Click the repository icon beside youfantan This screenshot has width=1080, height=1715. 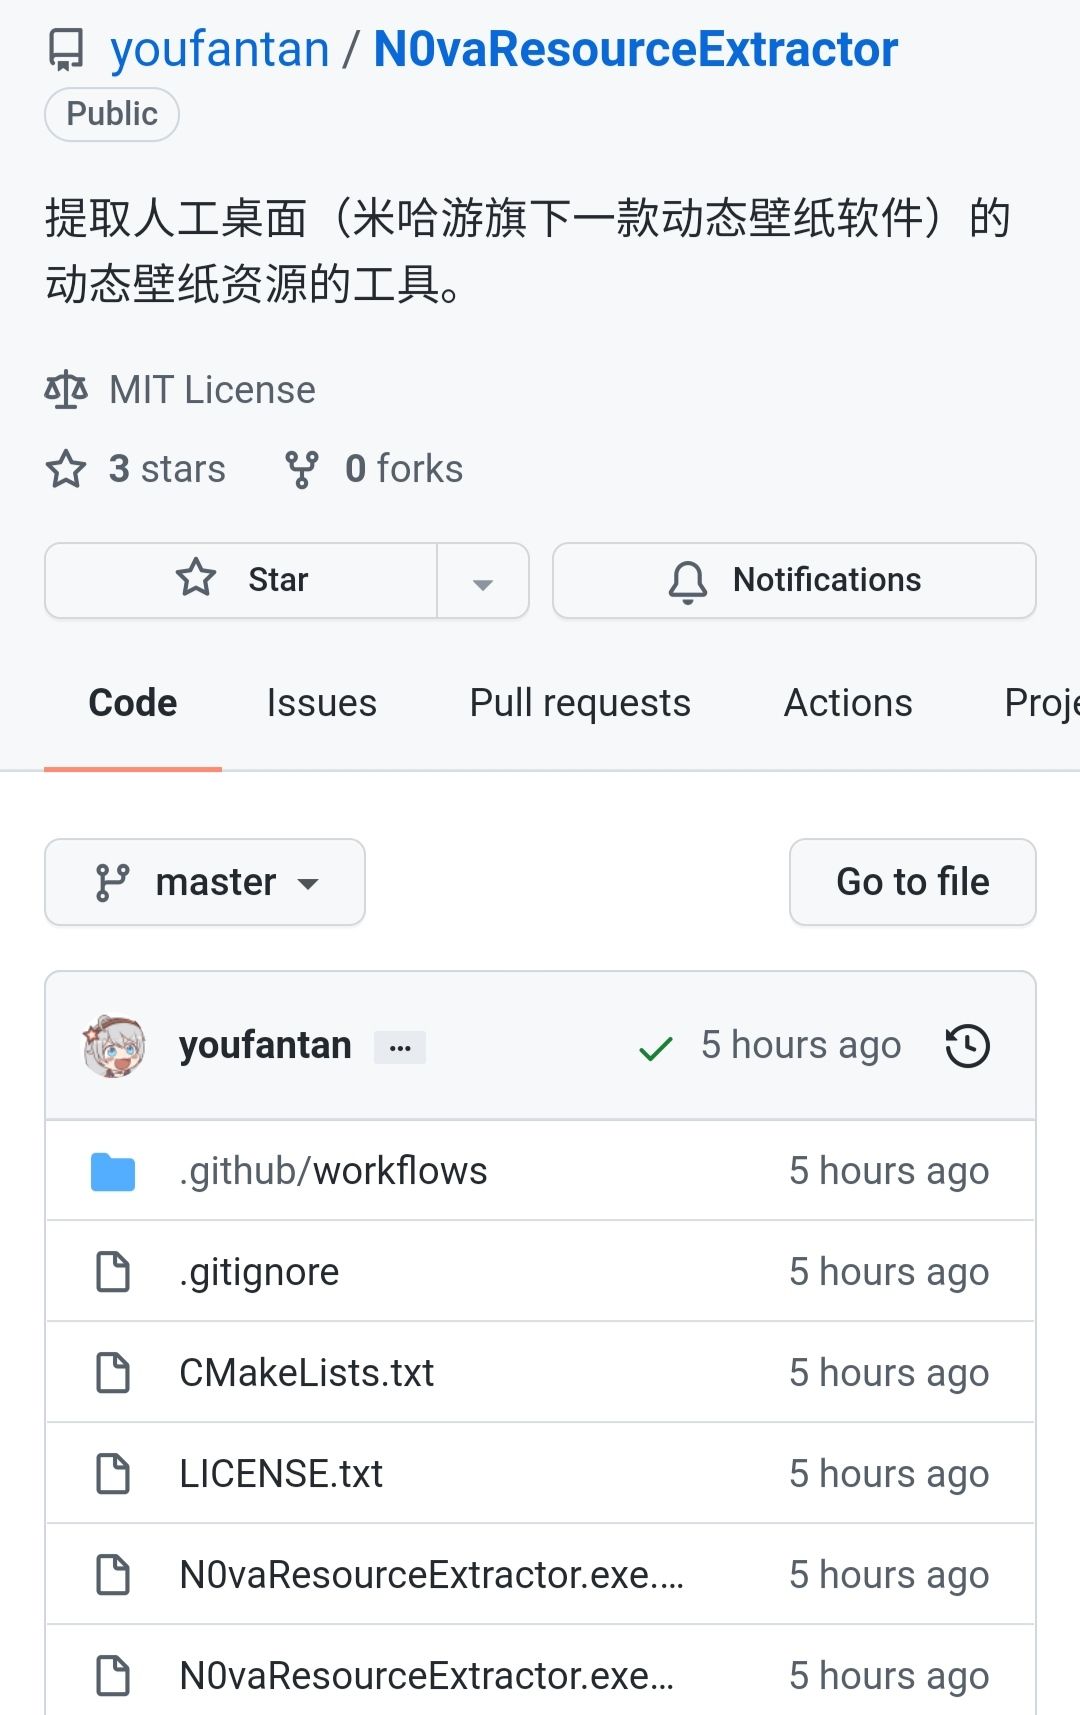67,50
